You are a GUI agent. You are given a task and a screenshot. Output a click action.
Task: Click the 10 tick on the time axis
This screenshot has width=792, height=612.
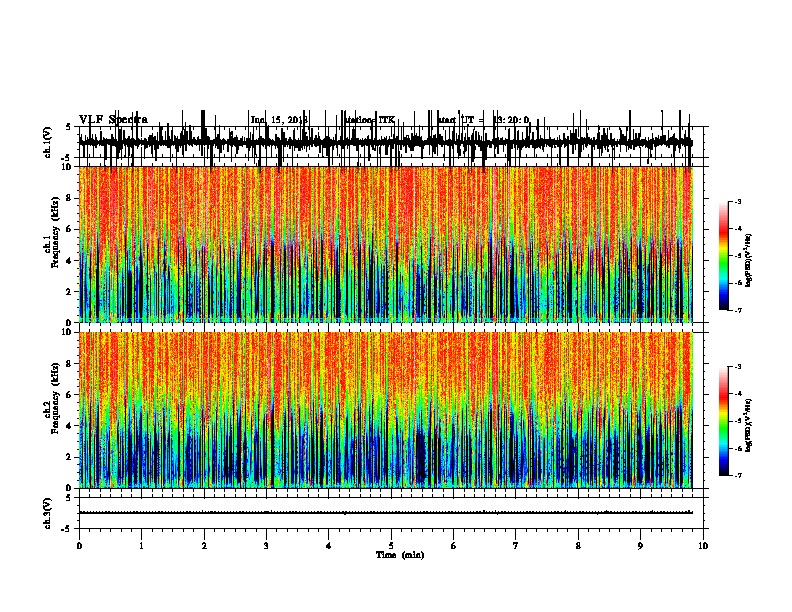click(703, 546)
